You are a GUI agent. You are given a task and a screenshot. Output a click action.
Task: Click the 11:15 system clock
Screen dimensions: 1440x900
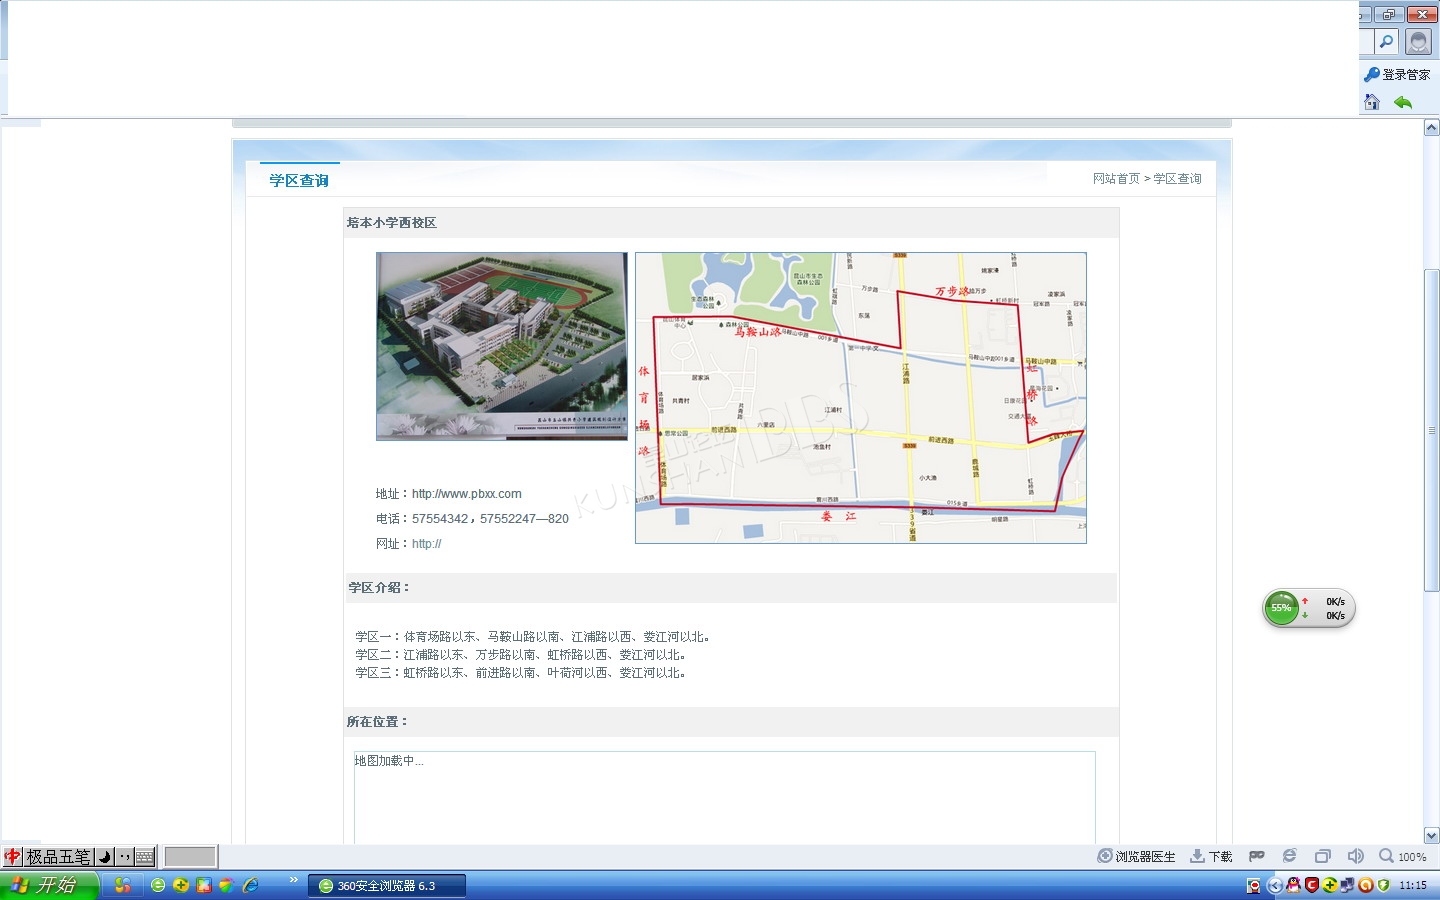pyautogui.click(x=1413, y=885)
